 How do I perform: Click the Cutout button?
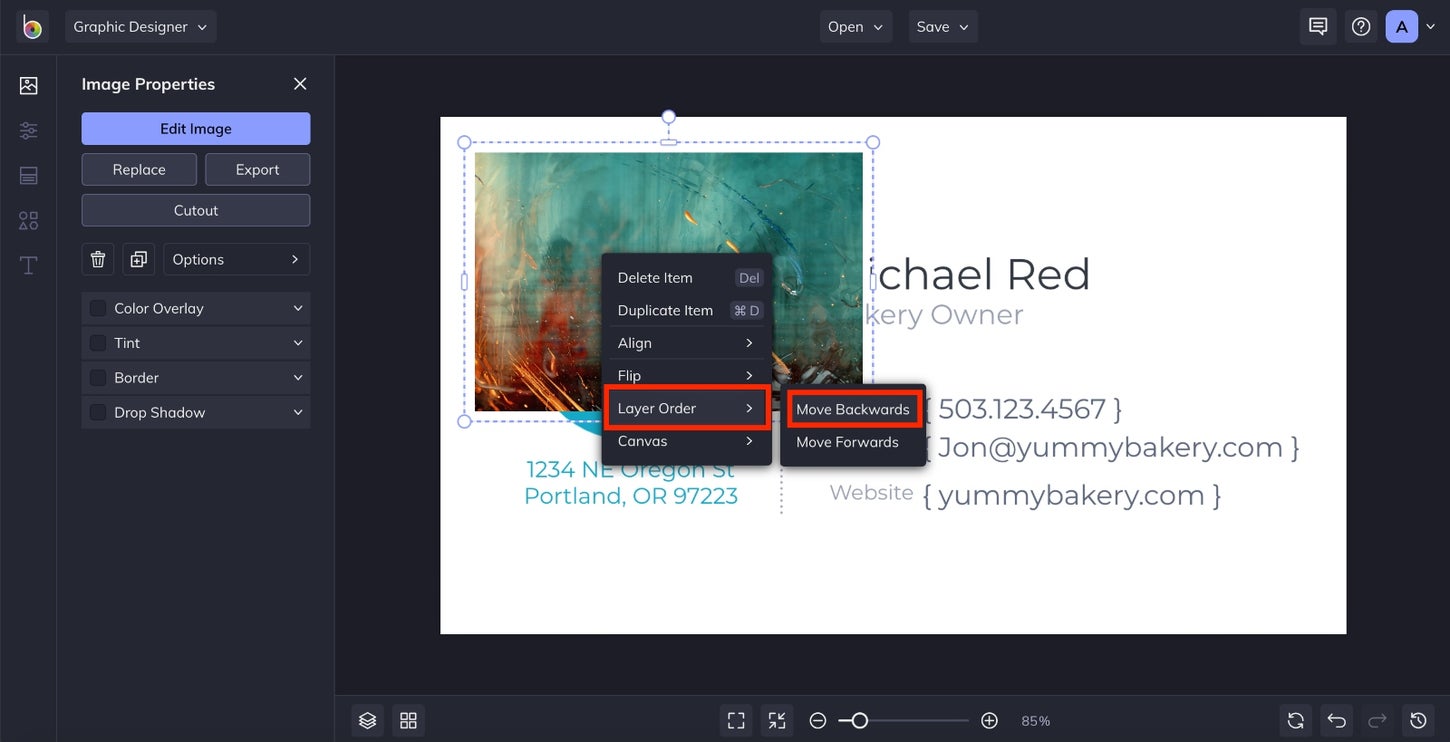pos(195,210)
